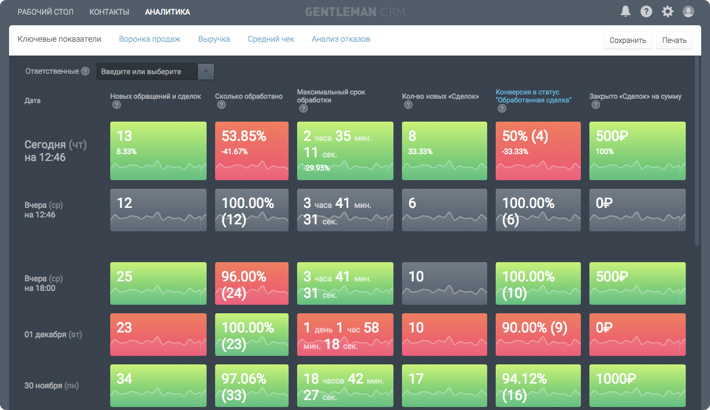Go to the Контакты menu item
Screen dimensions: 710x410
point(108,12)
